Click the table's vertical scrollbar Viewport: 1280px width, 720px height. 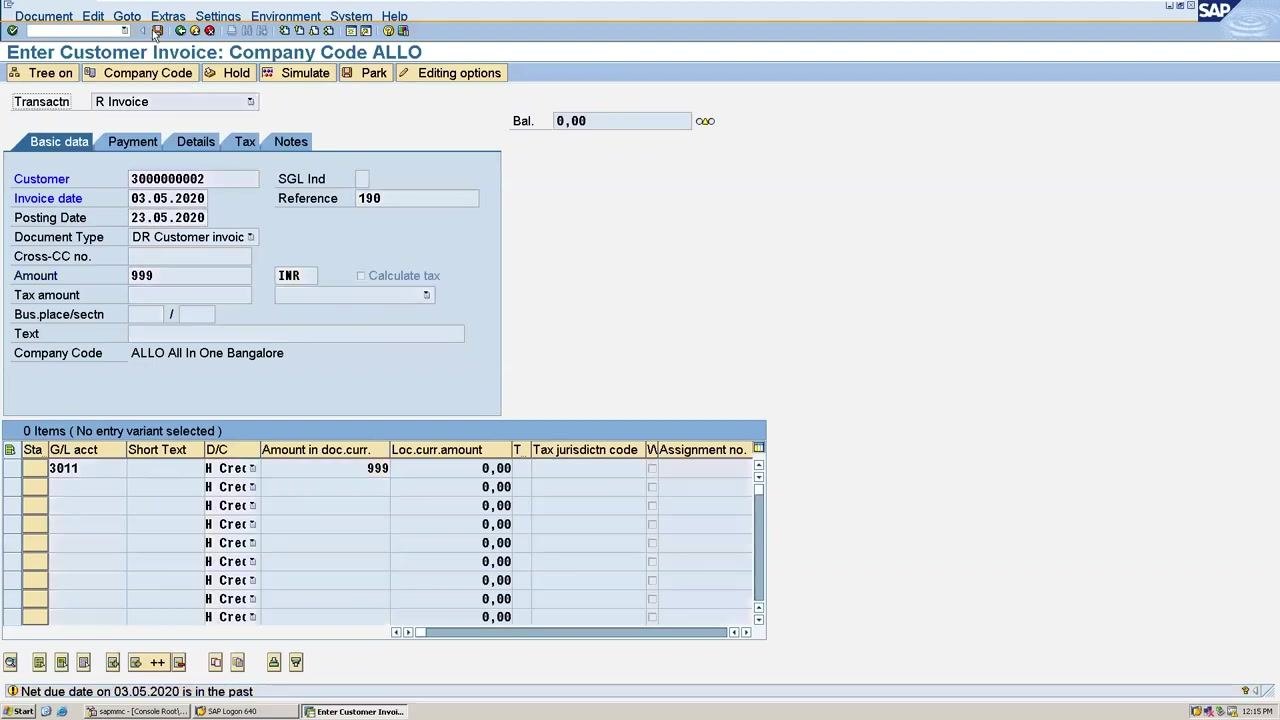(759, 541)
